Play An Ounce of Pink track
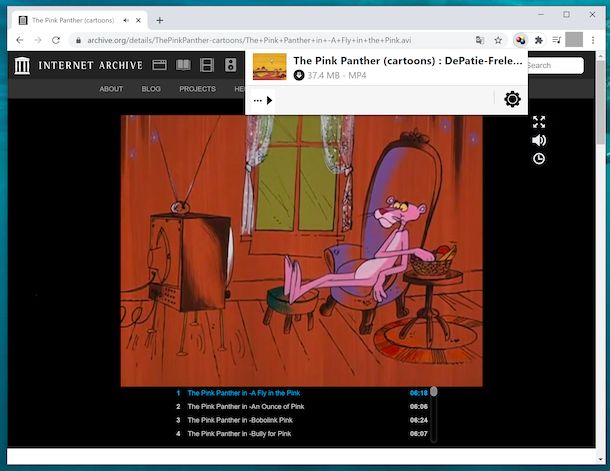The height and width of the screenshot is (471, 610). point(245,407)
